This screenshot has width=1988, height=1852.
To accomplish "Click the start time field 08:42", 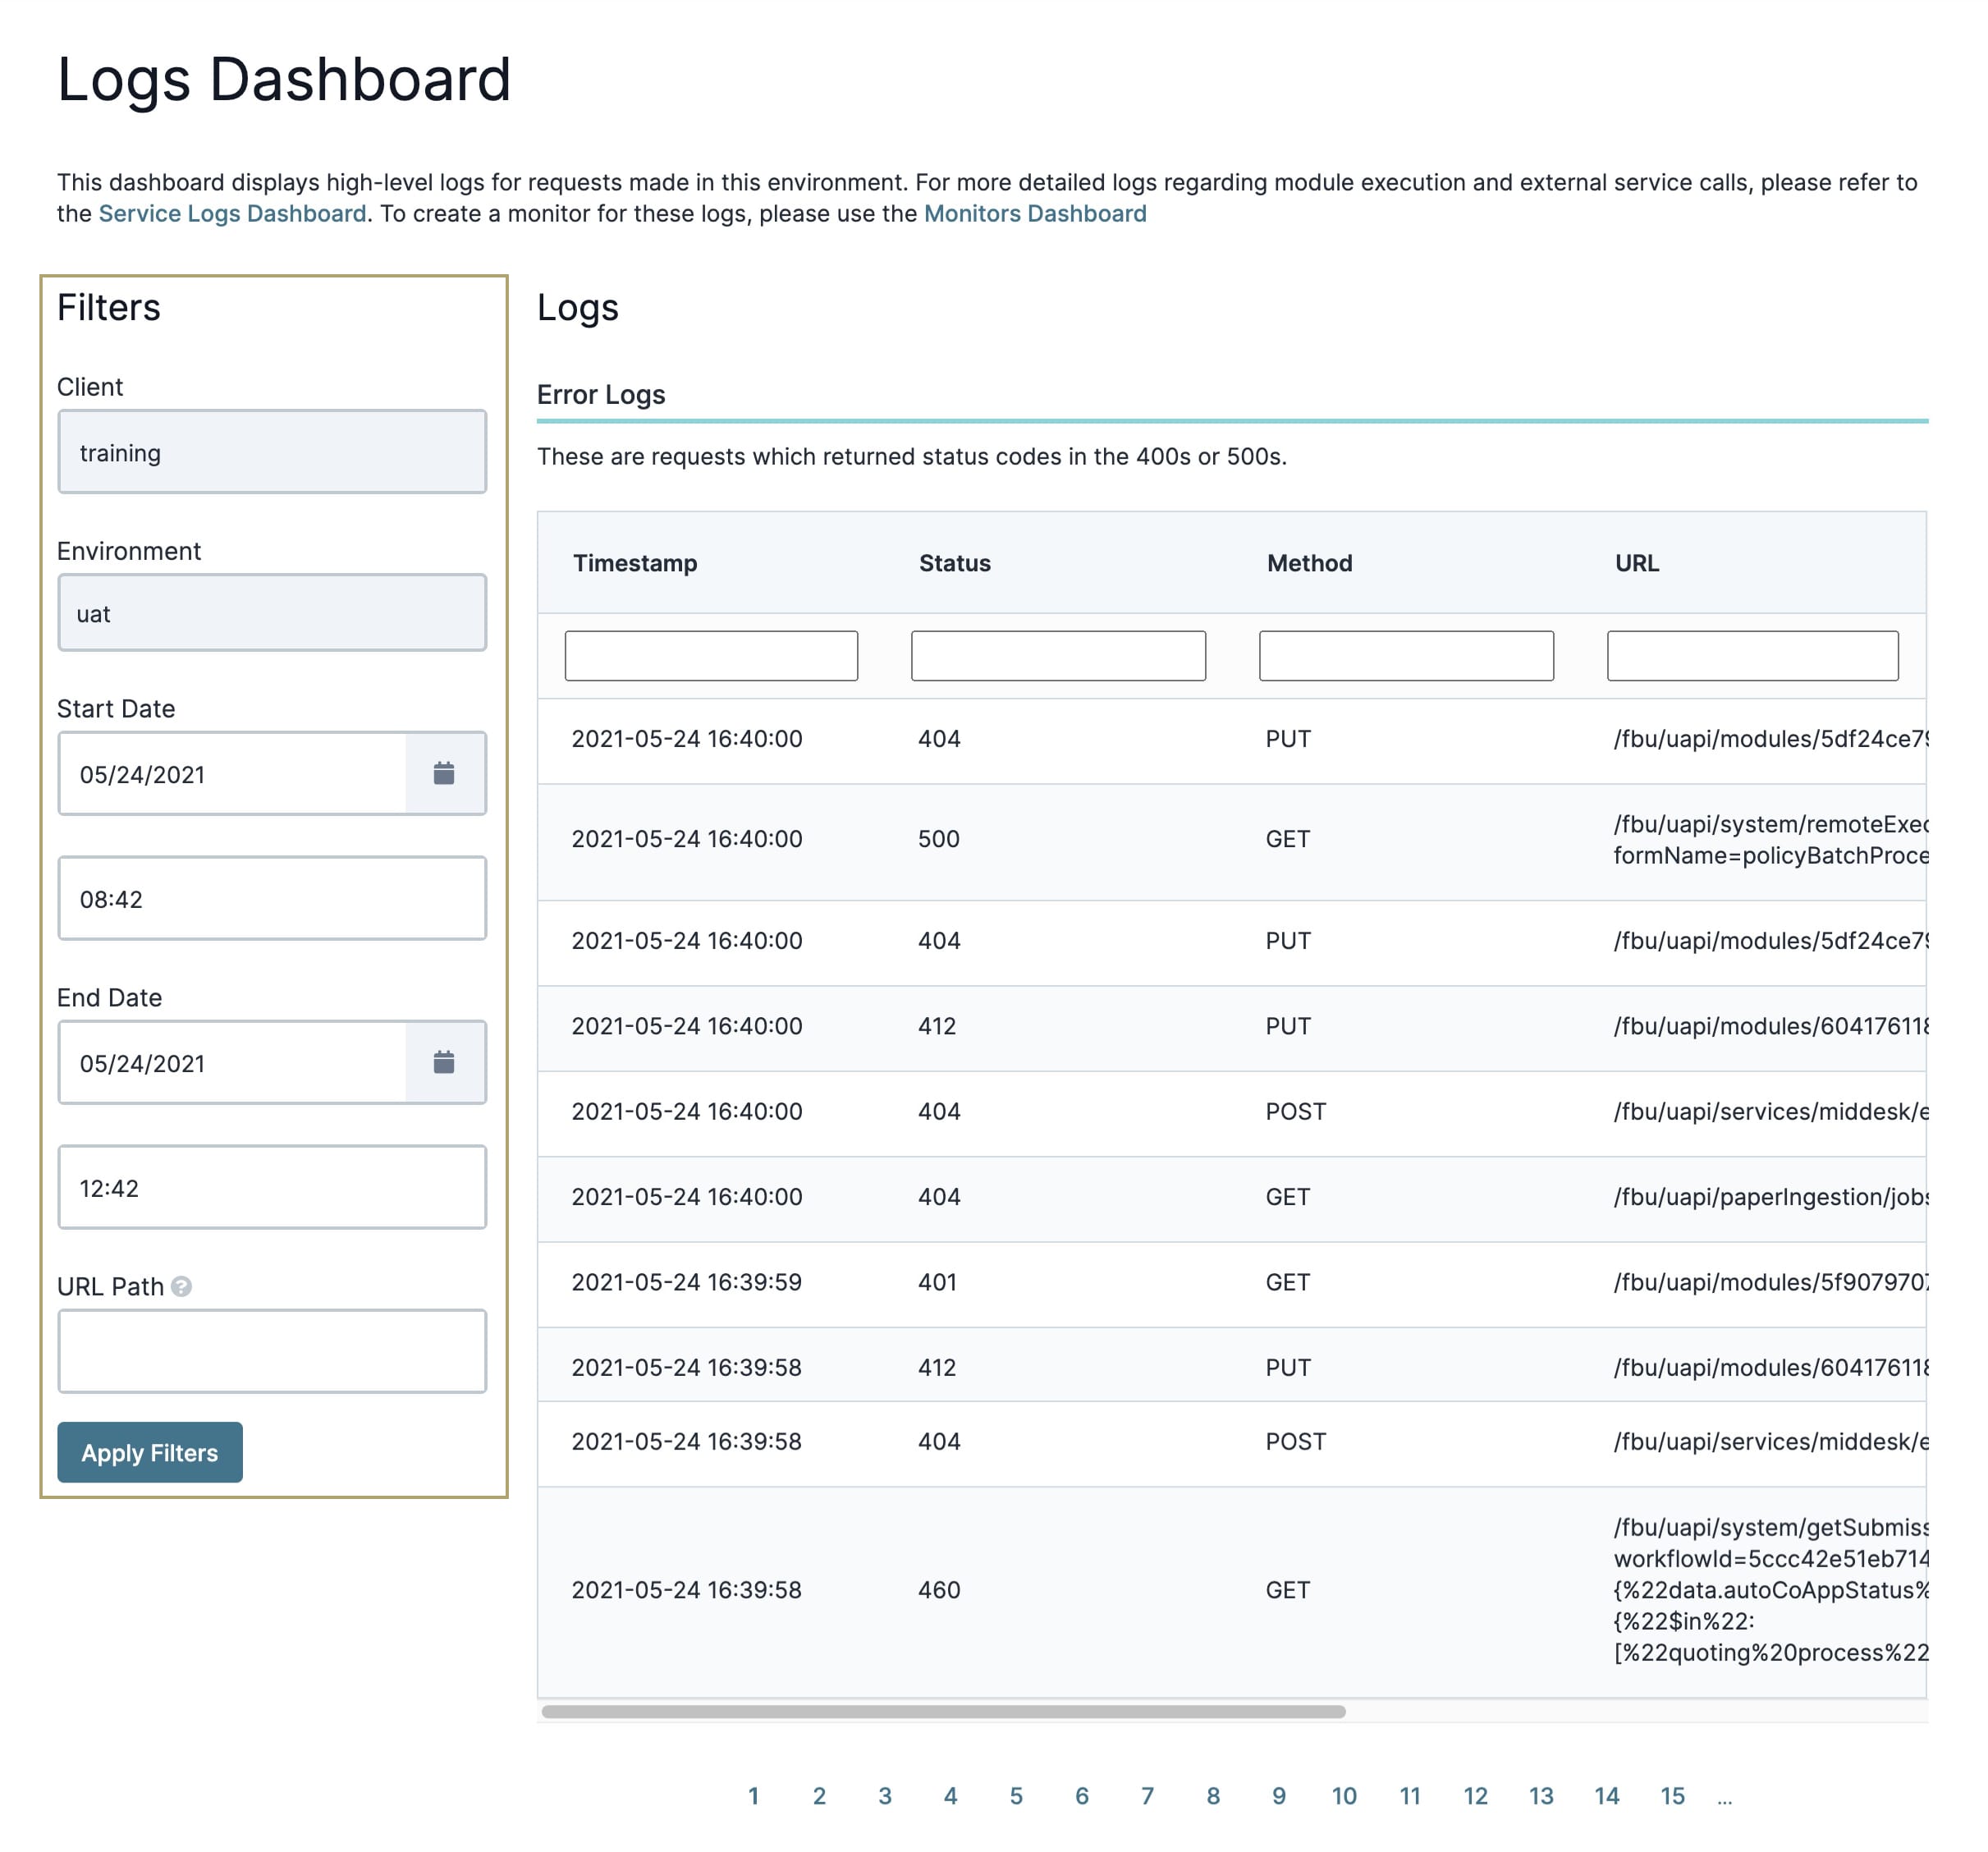I will click(272, 898).
